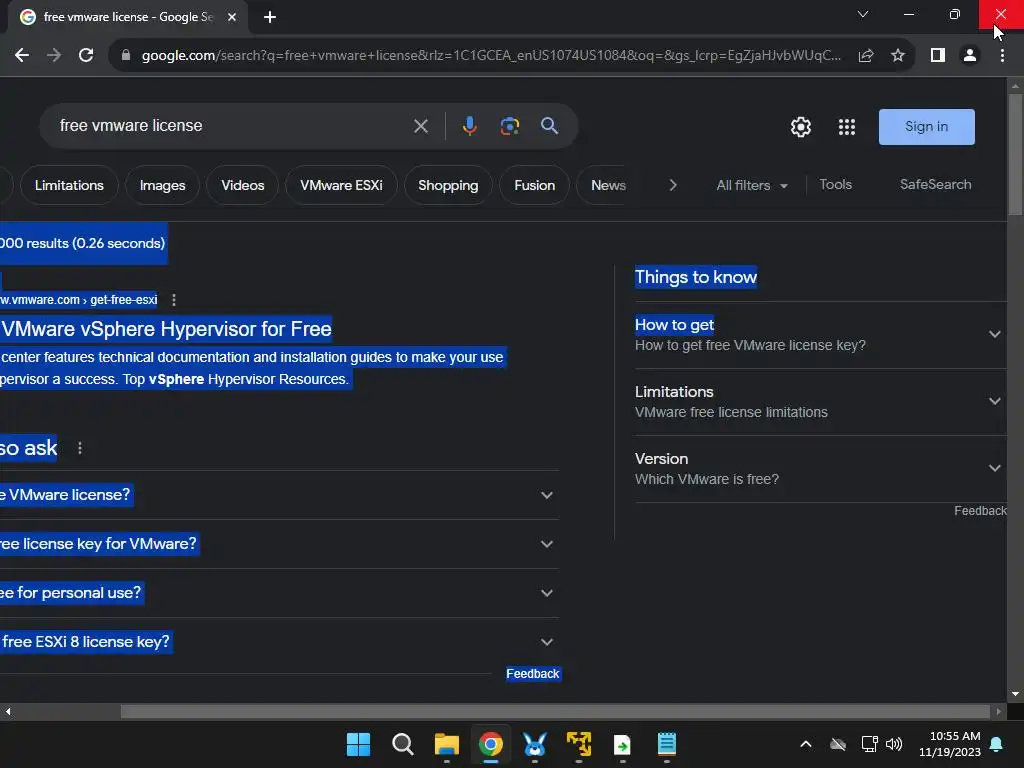Select the Fusion filter chip
Image resolution: width=1024 pixels, height=768 pixels.
pyautogui.click(x=534, y=185)
